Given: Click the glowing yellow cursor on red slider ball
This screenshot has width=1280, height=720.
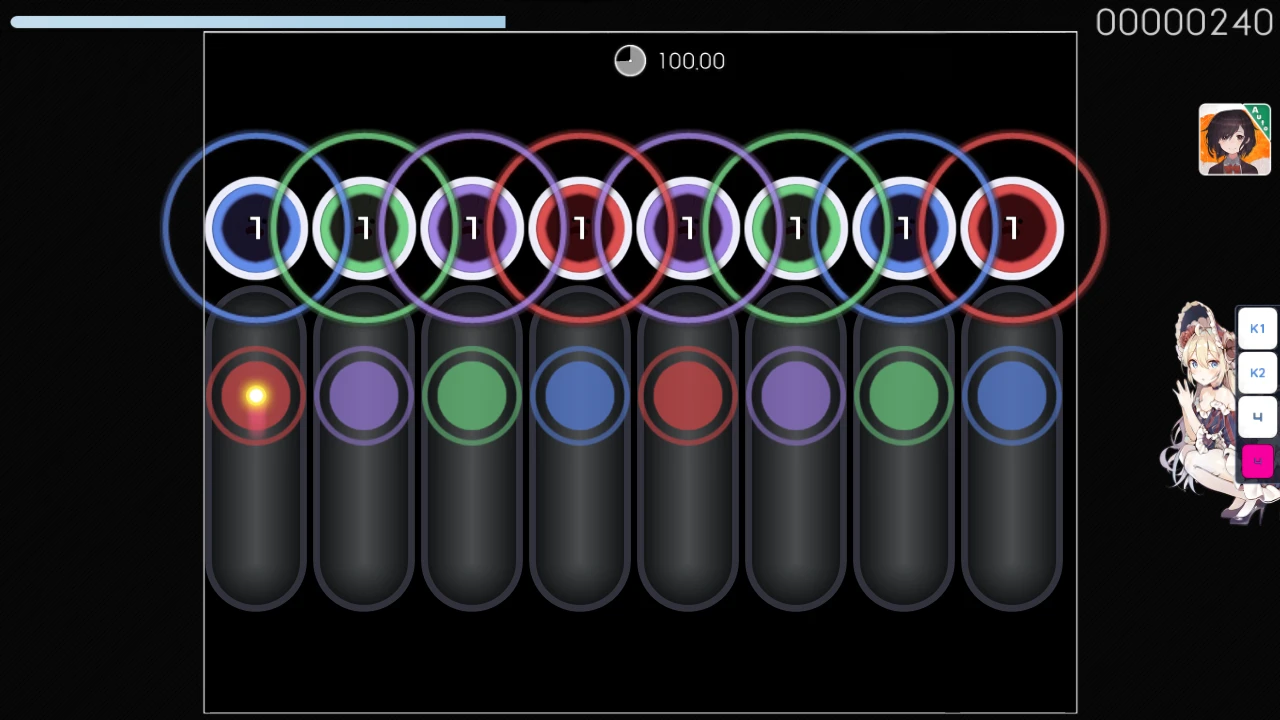Looking at the screenshot, I should [x=256, y=396].
